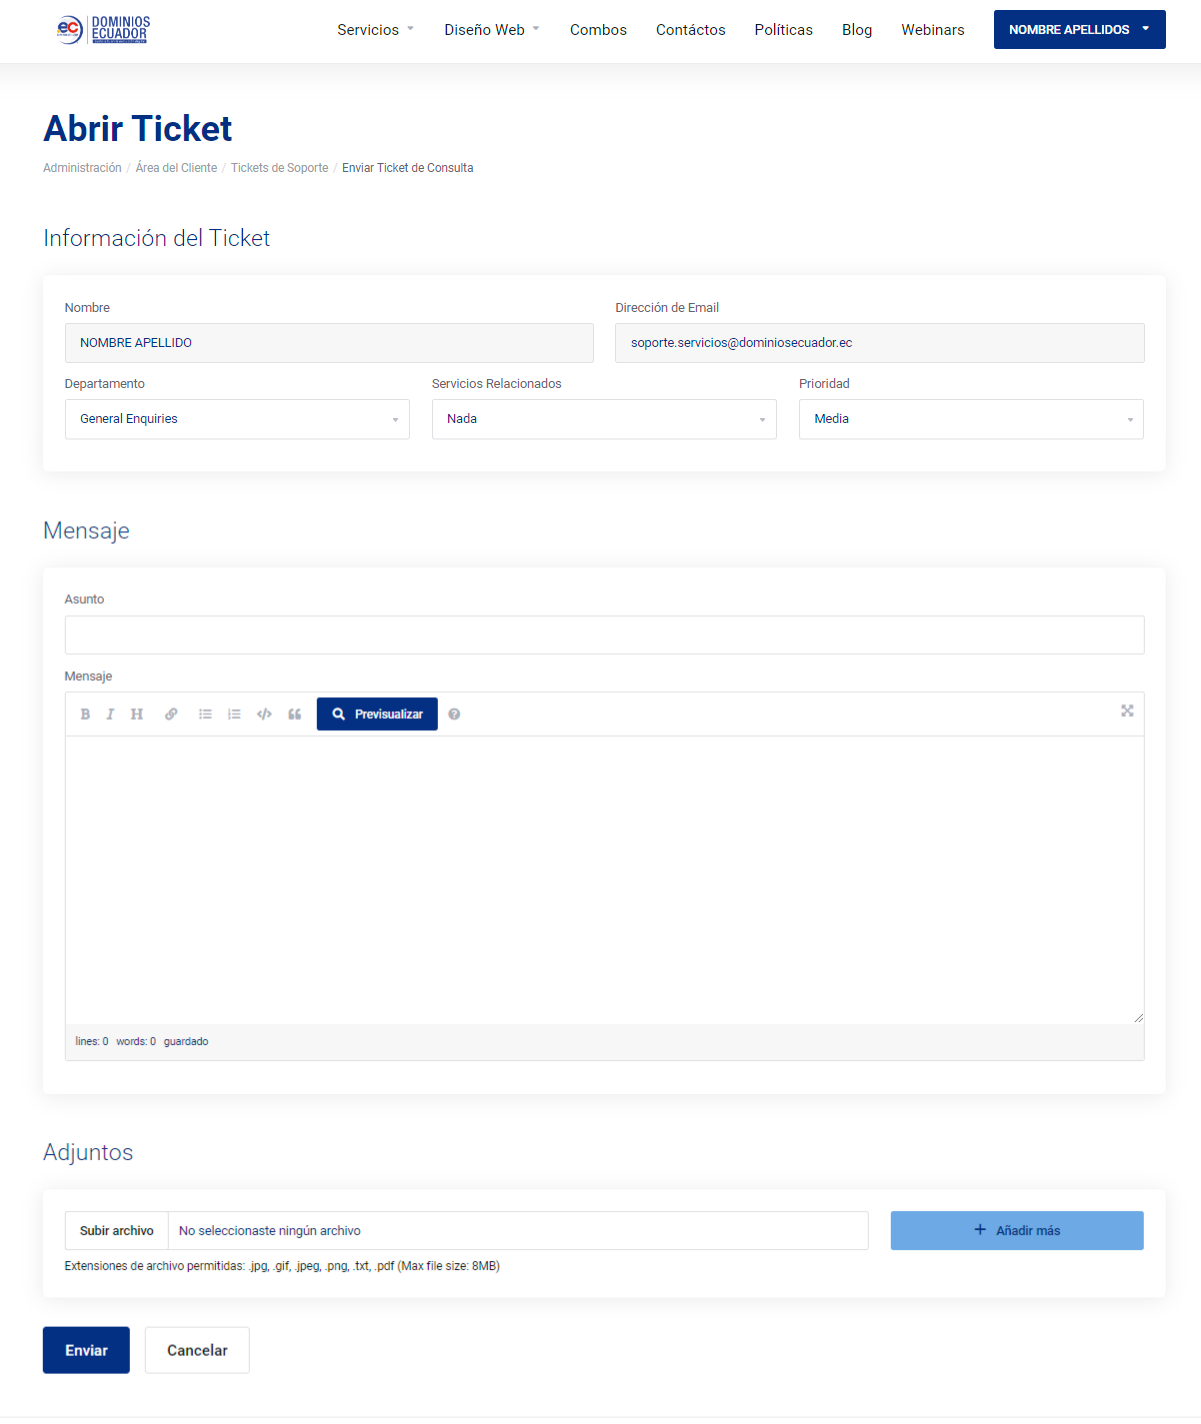Insert heading with the H icon
Image resolution: width=1201 pixels, height=1424 pixels.
[x=137, y=714]
